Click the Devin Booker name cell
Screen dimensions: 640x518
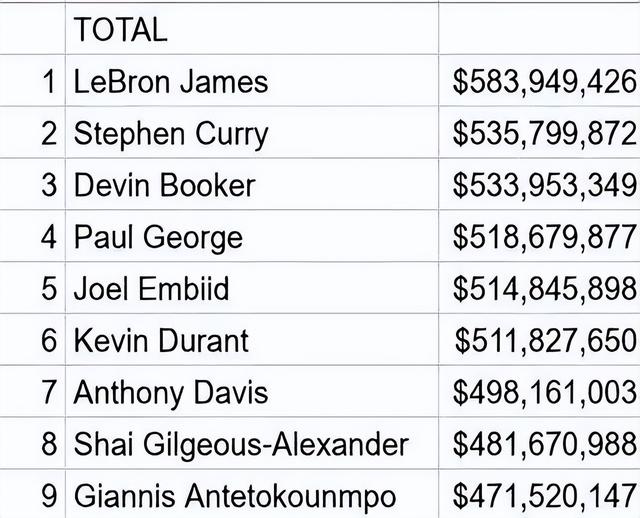tap(252, 185)
